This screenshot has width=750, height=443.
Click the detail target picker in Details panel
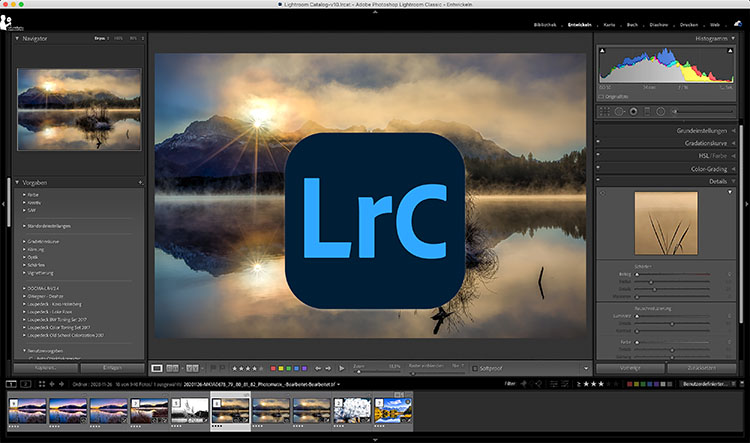tap(602, 193)
